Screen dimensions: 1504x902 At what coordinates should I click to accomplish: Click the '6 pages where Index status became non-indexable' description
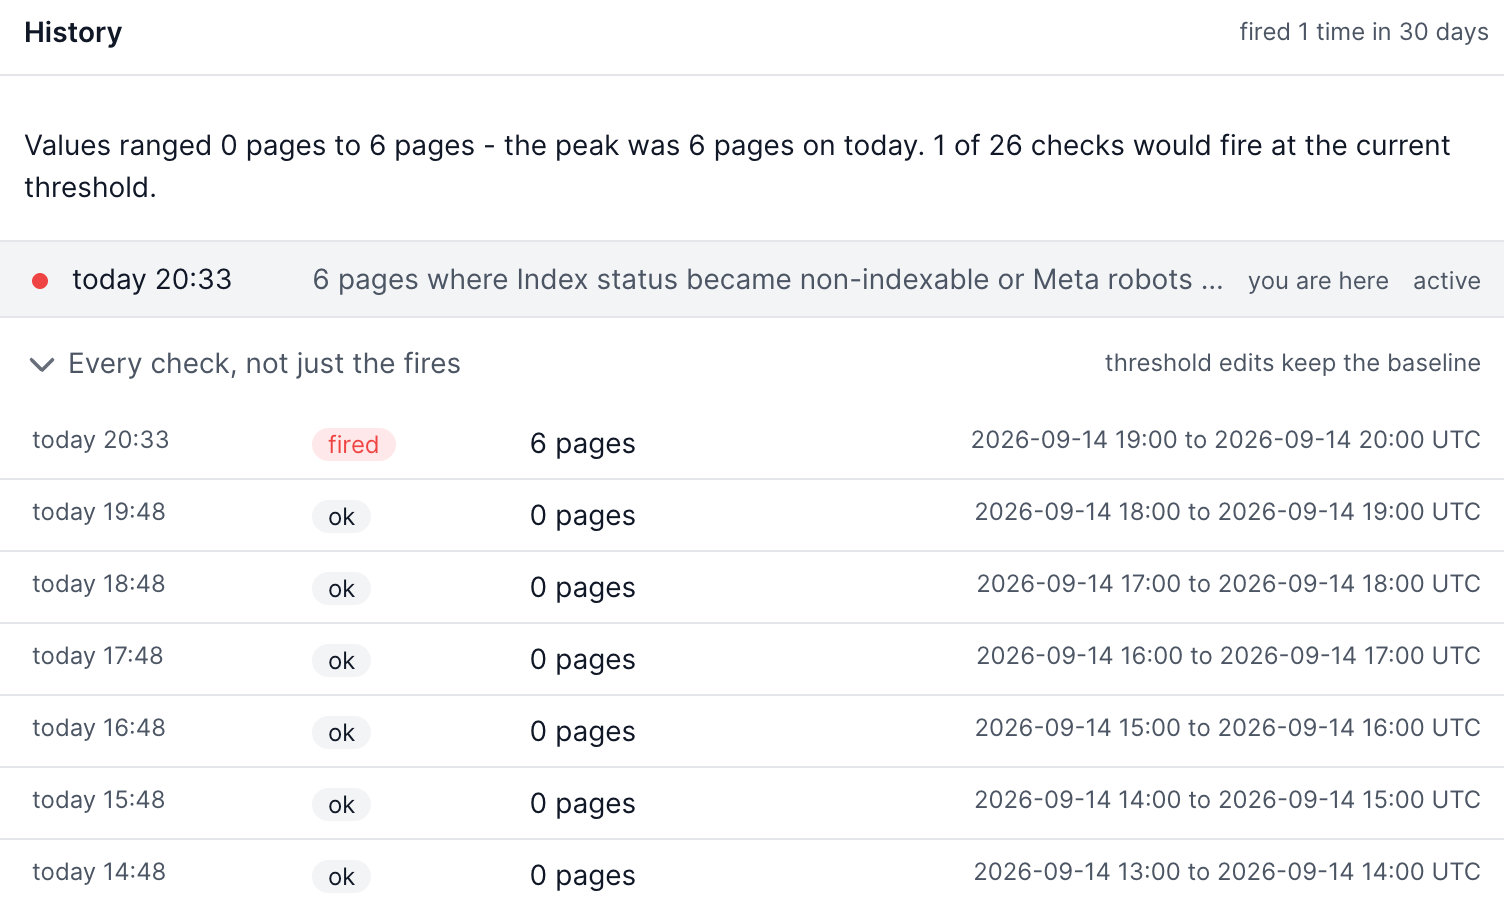(768, 280)
